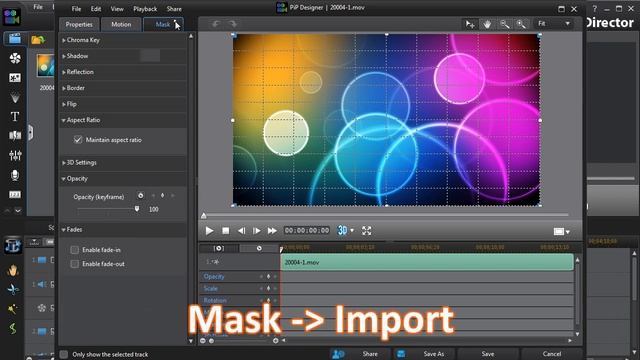Screen dimensions: 640x360
Task: Add Opacity keyframe diamond in timeline row
Action: [x=269, y=276]
